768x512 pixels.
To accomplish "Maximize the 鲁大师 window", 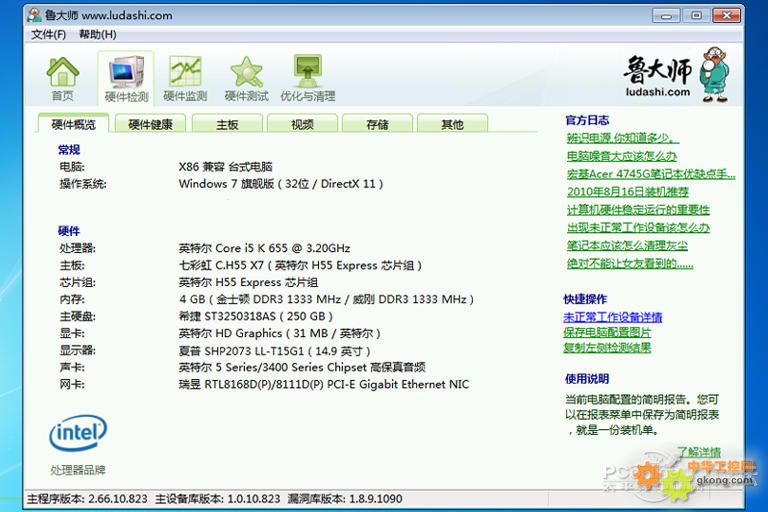I will tap(696, 16).
